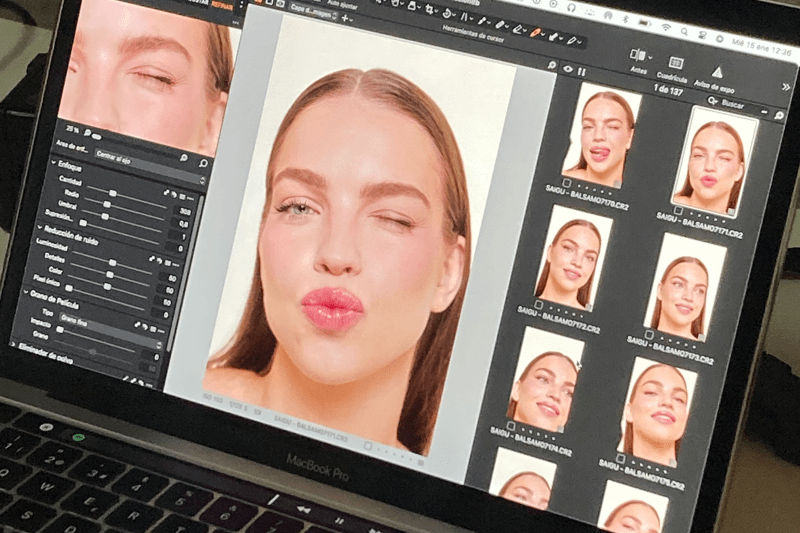The height and width of the screenshot is (533, 800).
Task: Copy Enfoque settings double-arrow icon
Action: [x=167, y=193]
